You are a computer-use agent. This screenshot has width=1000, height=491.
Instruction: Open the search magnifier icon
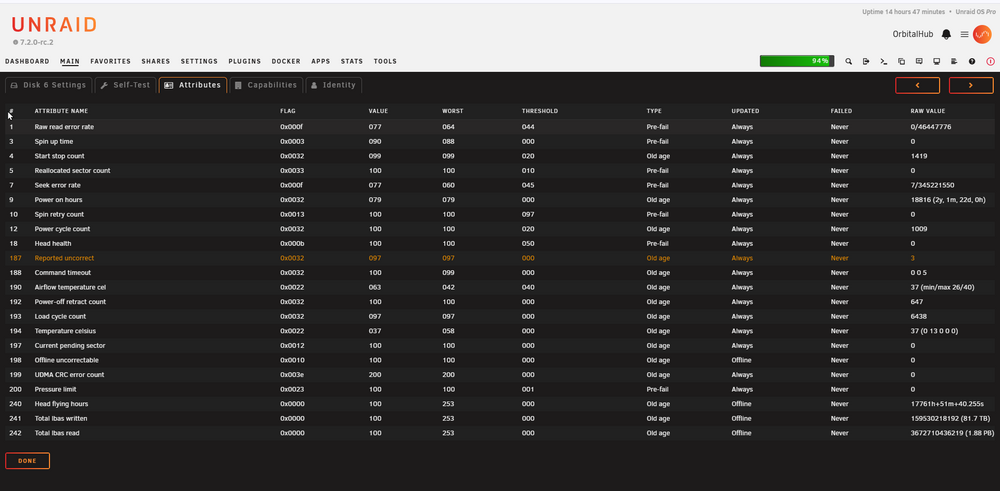849,61
